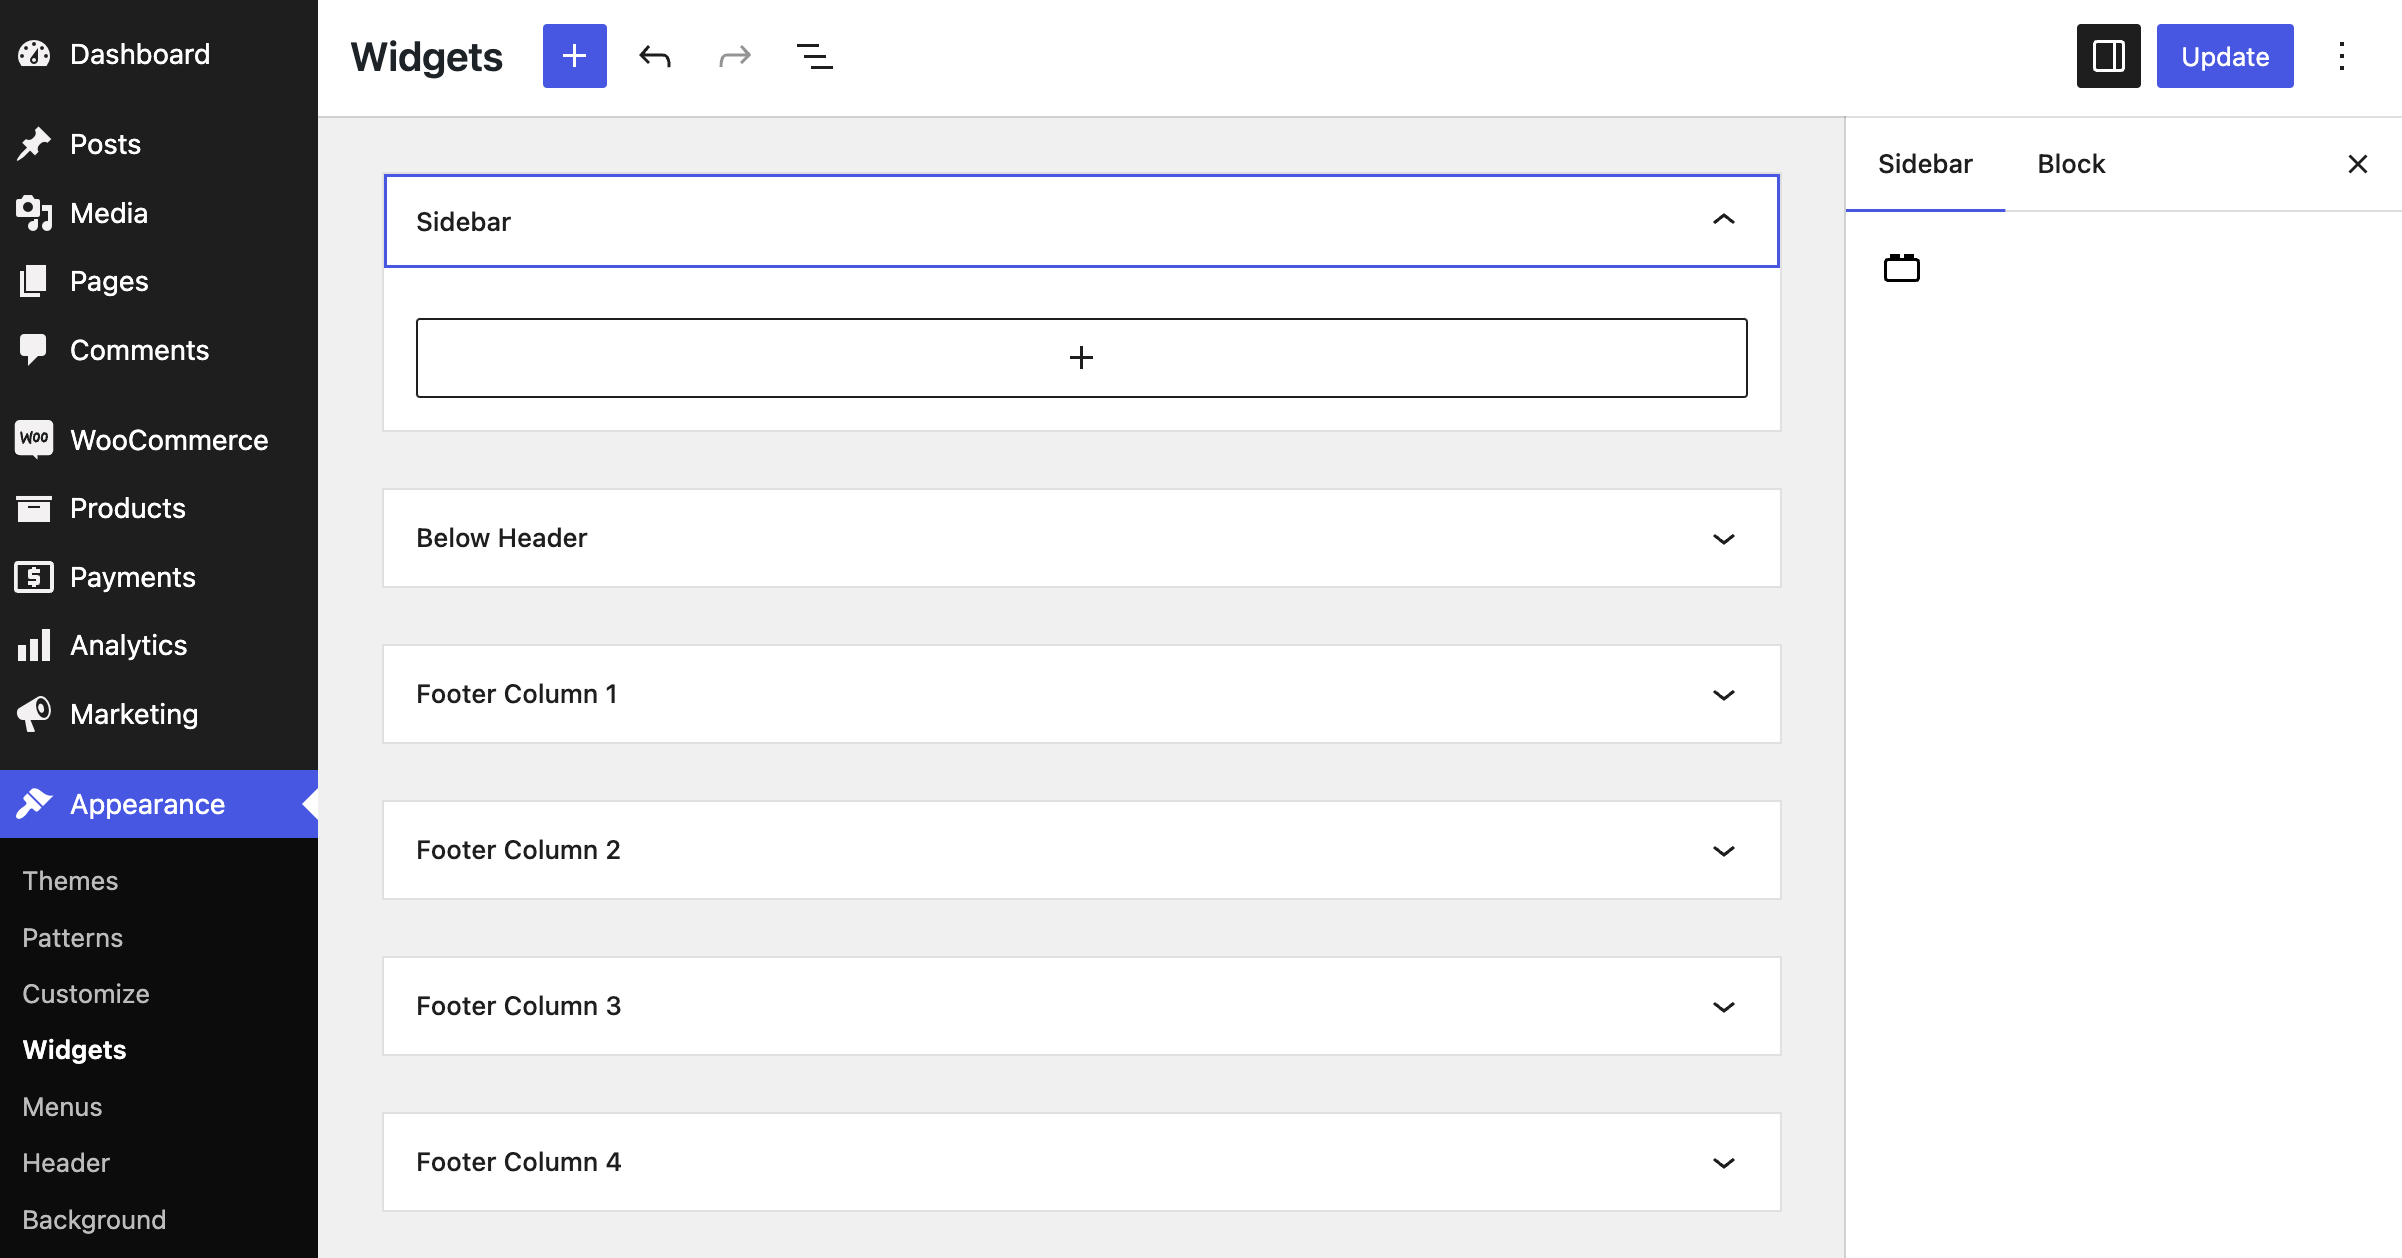Screen dimensions: 2402x1258
Task: Click the Marketing megaphone icon
Action: coord(33,713)
